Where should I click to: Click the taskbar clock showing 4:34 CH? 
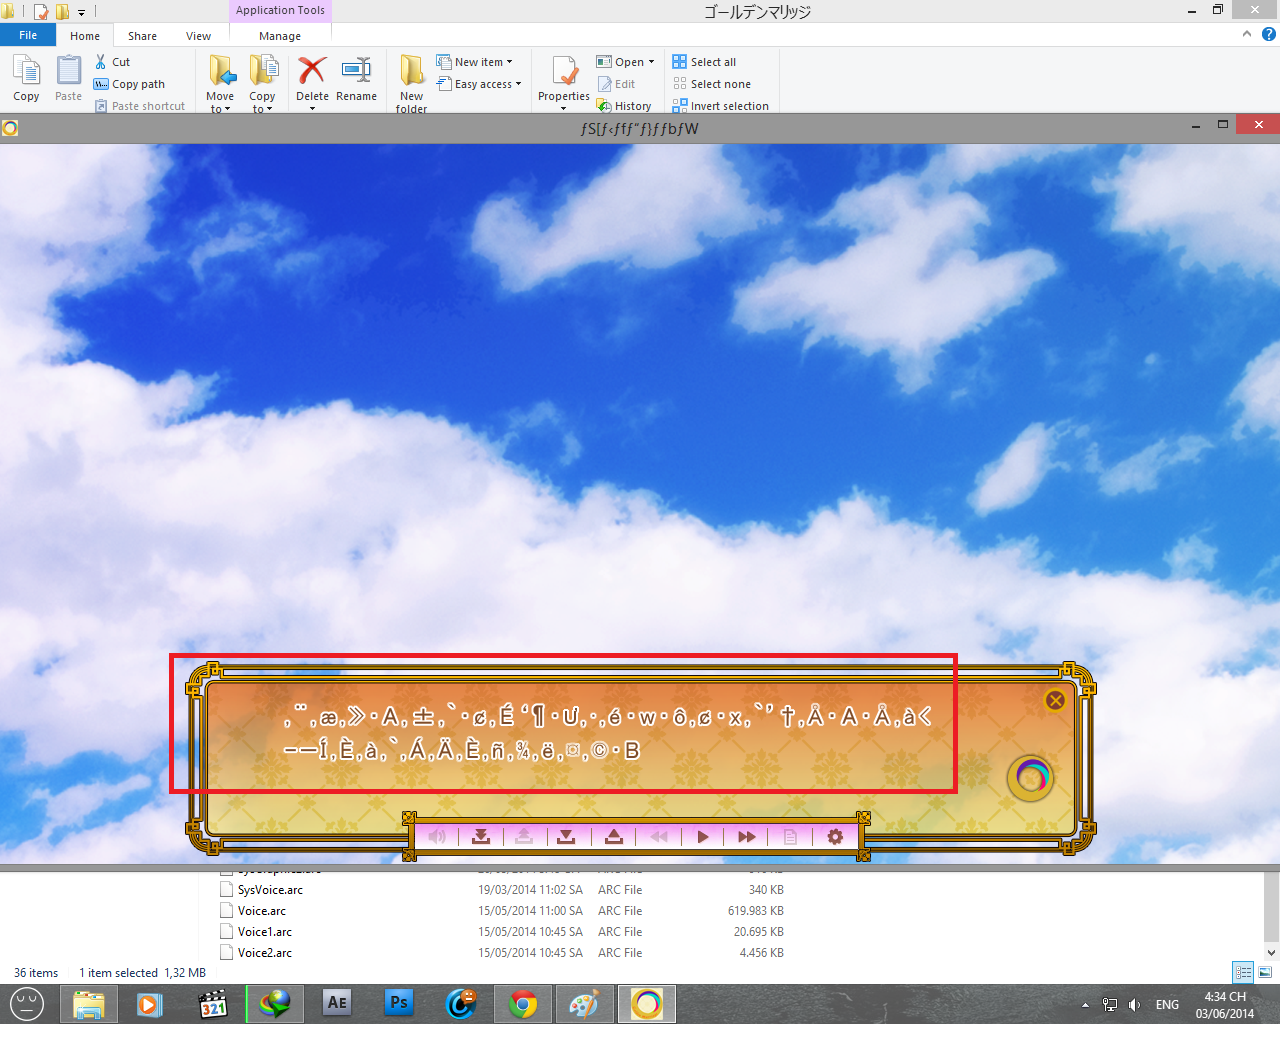point(1225,1005)
